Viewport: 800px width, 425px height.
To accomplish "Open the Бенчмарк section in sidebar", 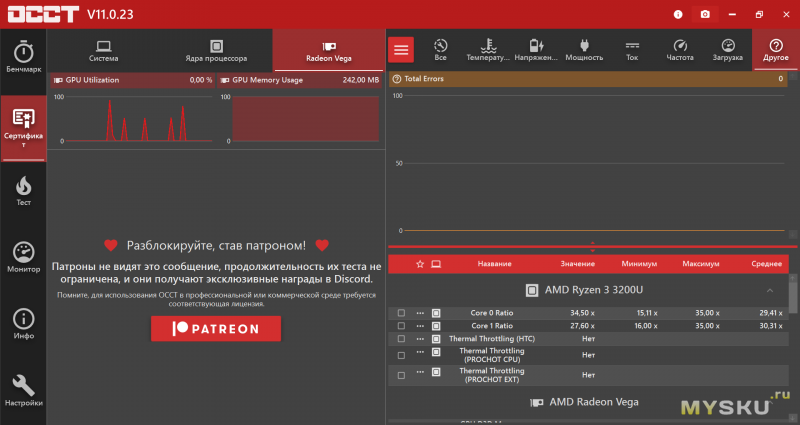I will click(x=23, y=57).
